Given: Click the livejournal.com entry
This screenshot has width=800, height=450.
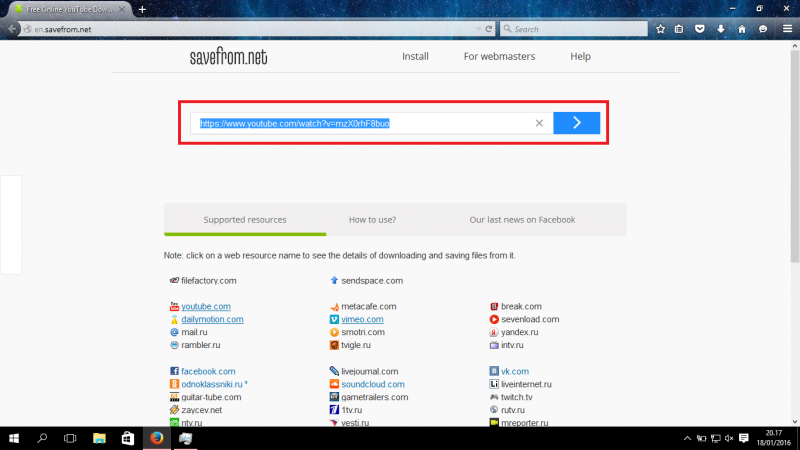Looking at the screenshot, I should 370,371.
